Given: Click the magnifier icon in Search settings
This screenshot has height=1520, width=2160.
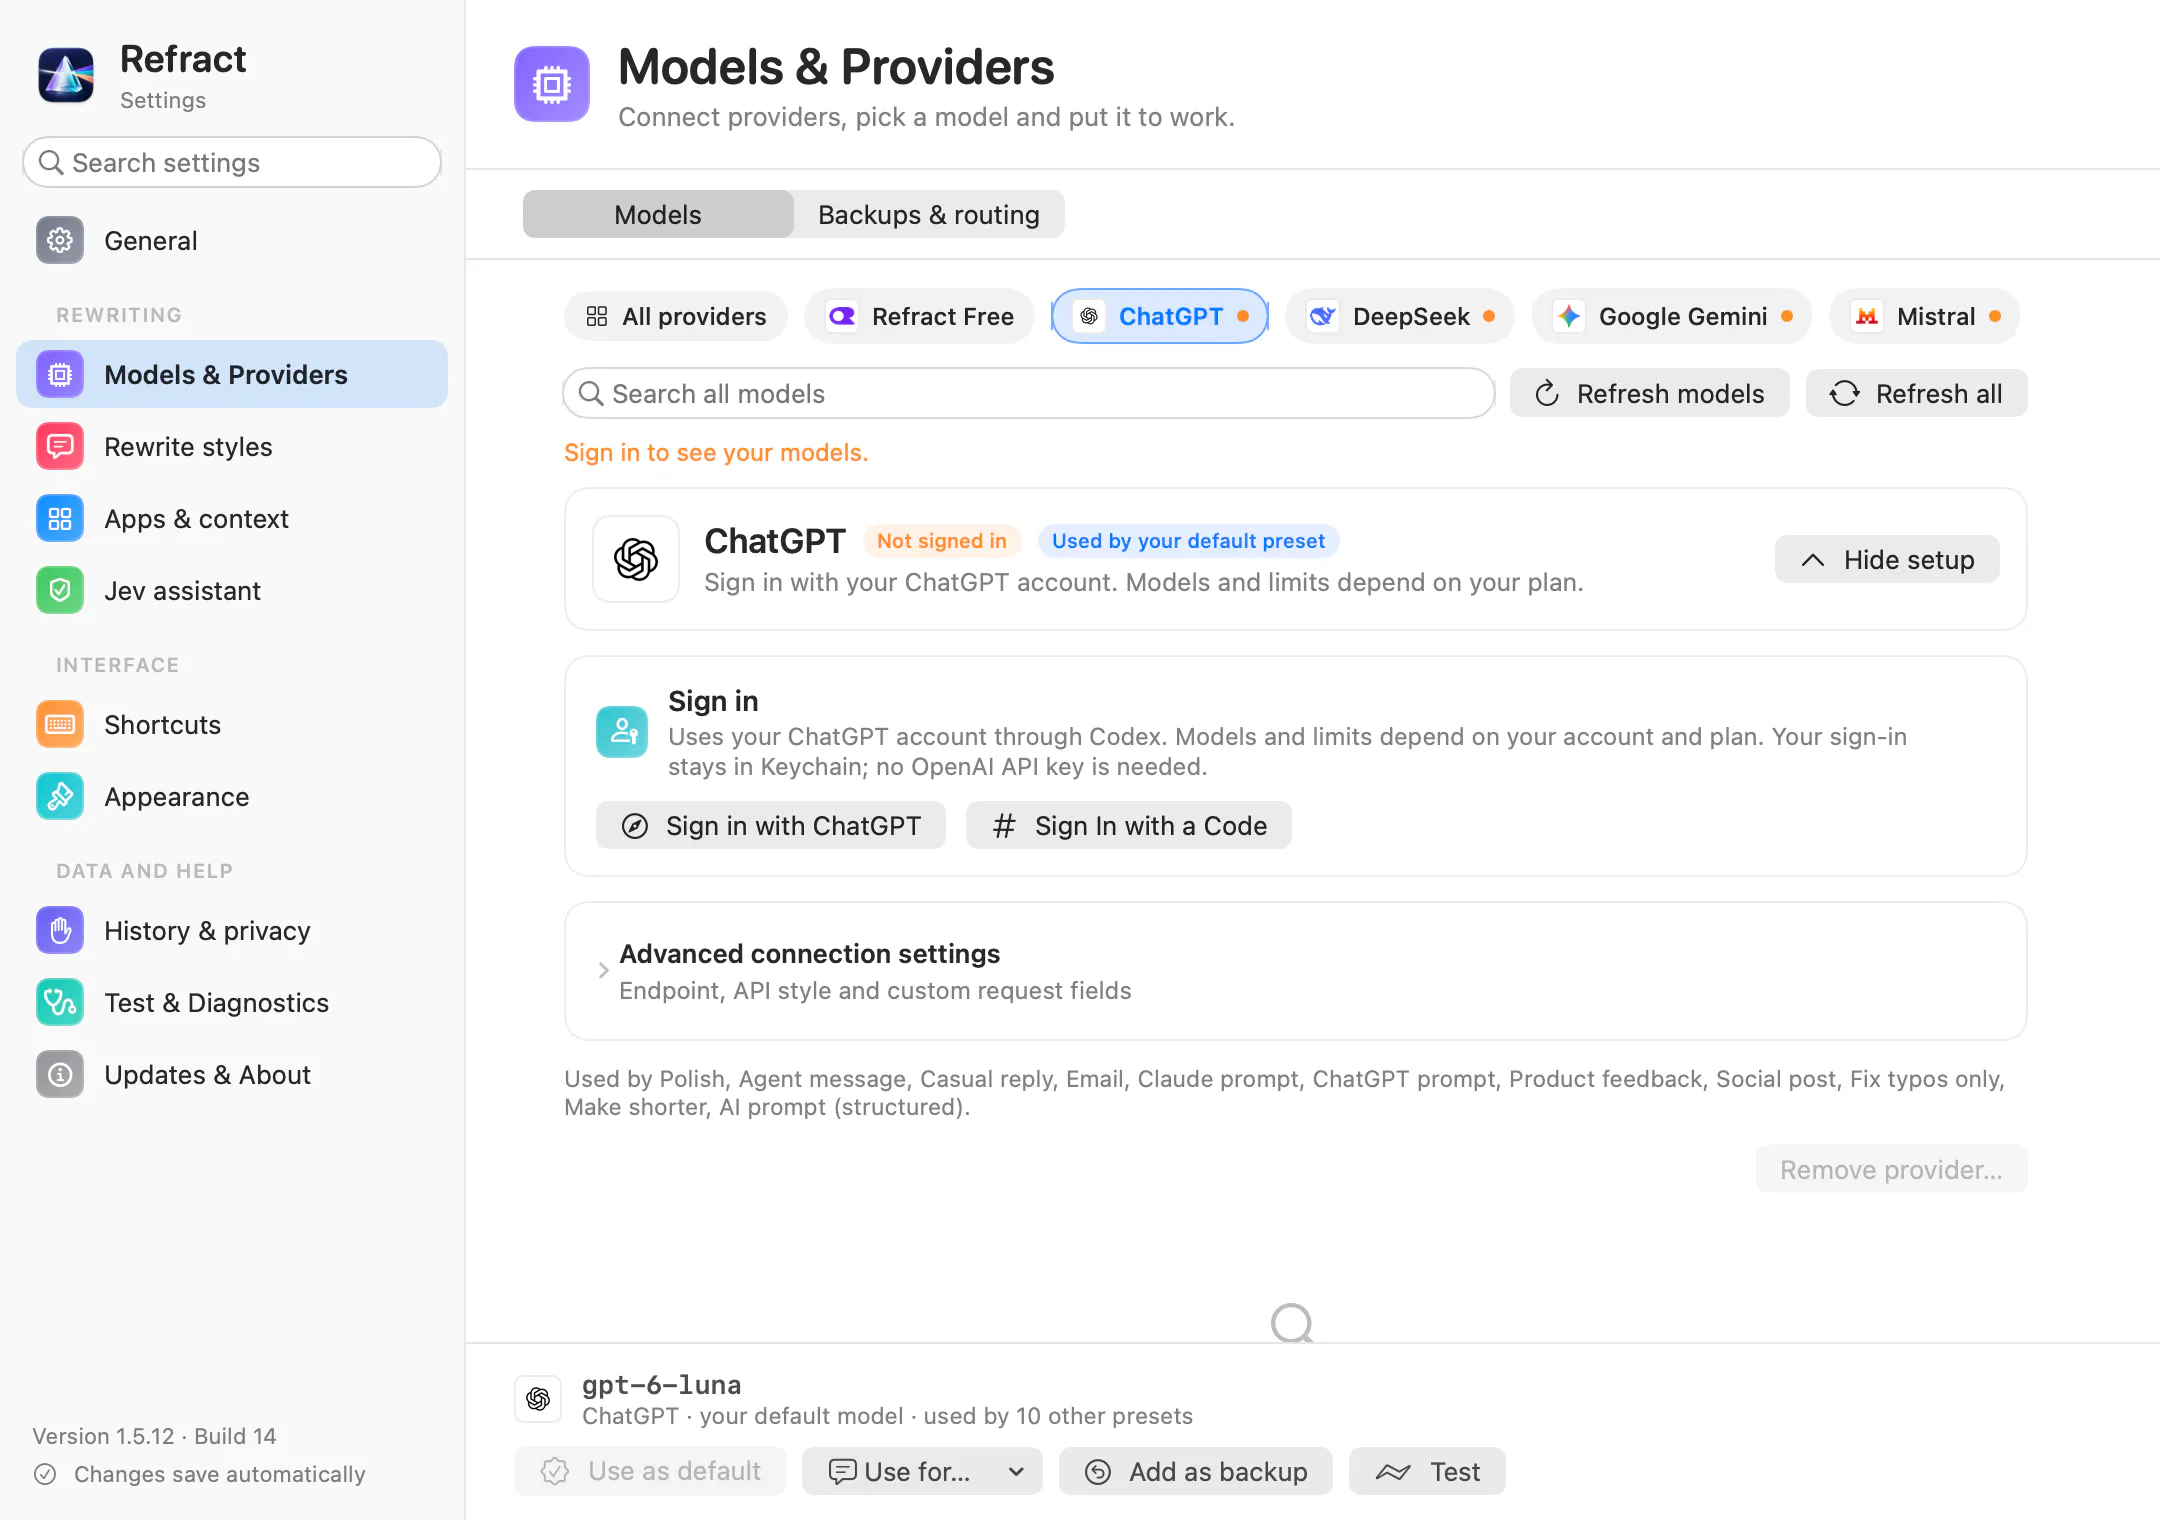Looking at the screenshot, I should 51,163.
